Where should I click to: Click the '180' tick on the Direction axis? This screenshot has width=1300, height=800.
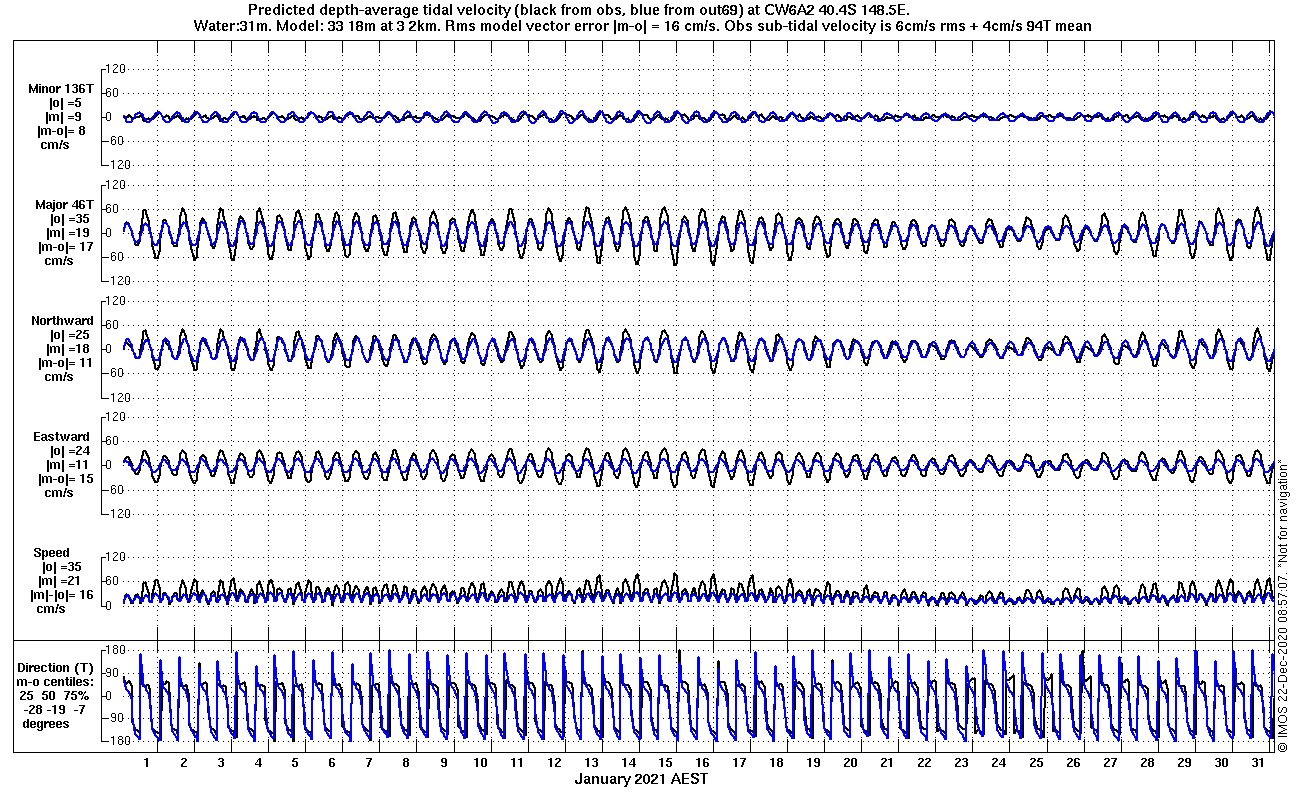pyautogui.click(x=114, y=650)
